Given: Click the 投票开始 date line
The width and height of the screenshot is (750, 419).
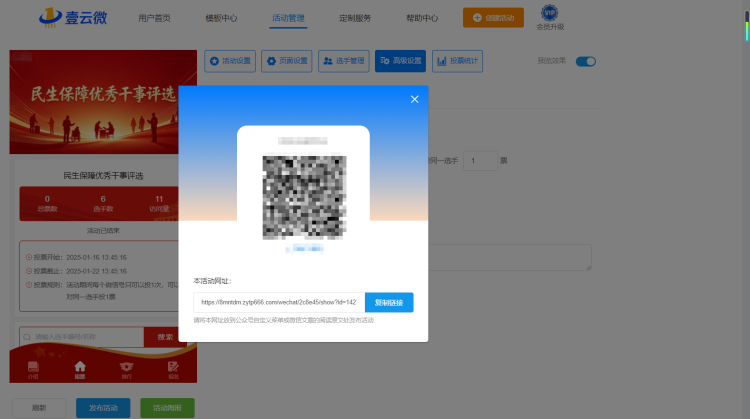Looking at the screenshot, I should [77, 257].
